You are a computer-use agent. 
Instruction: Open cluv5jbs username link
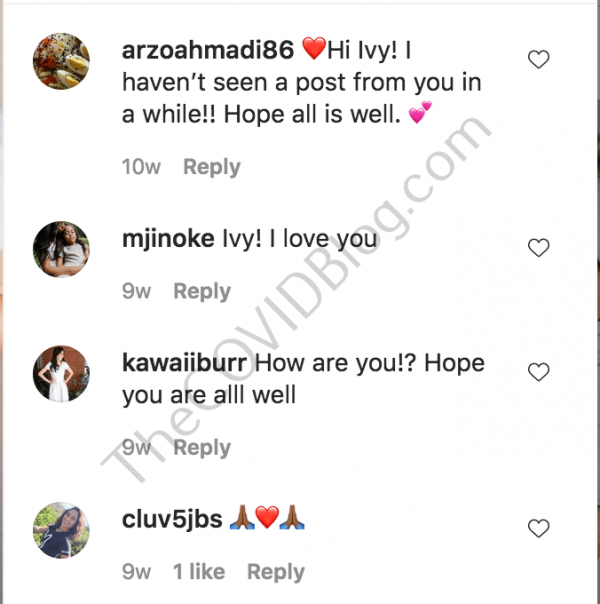[172, 520]
